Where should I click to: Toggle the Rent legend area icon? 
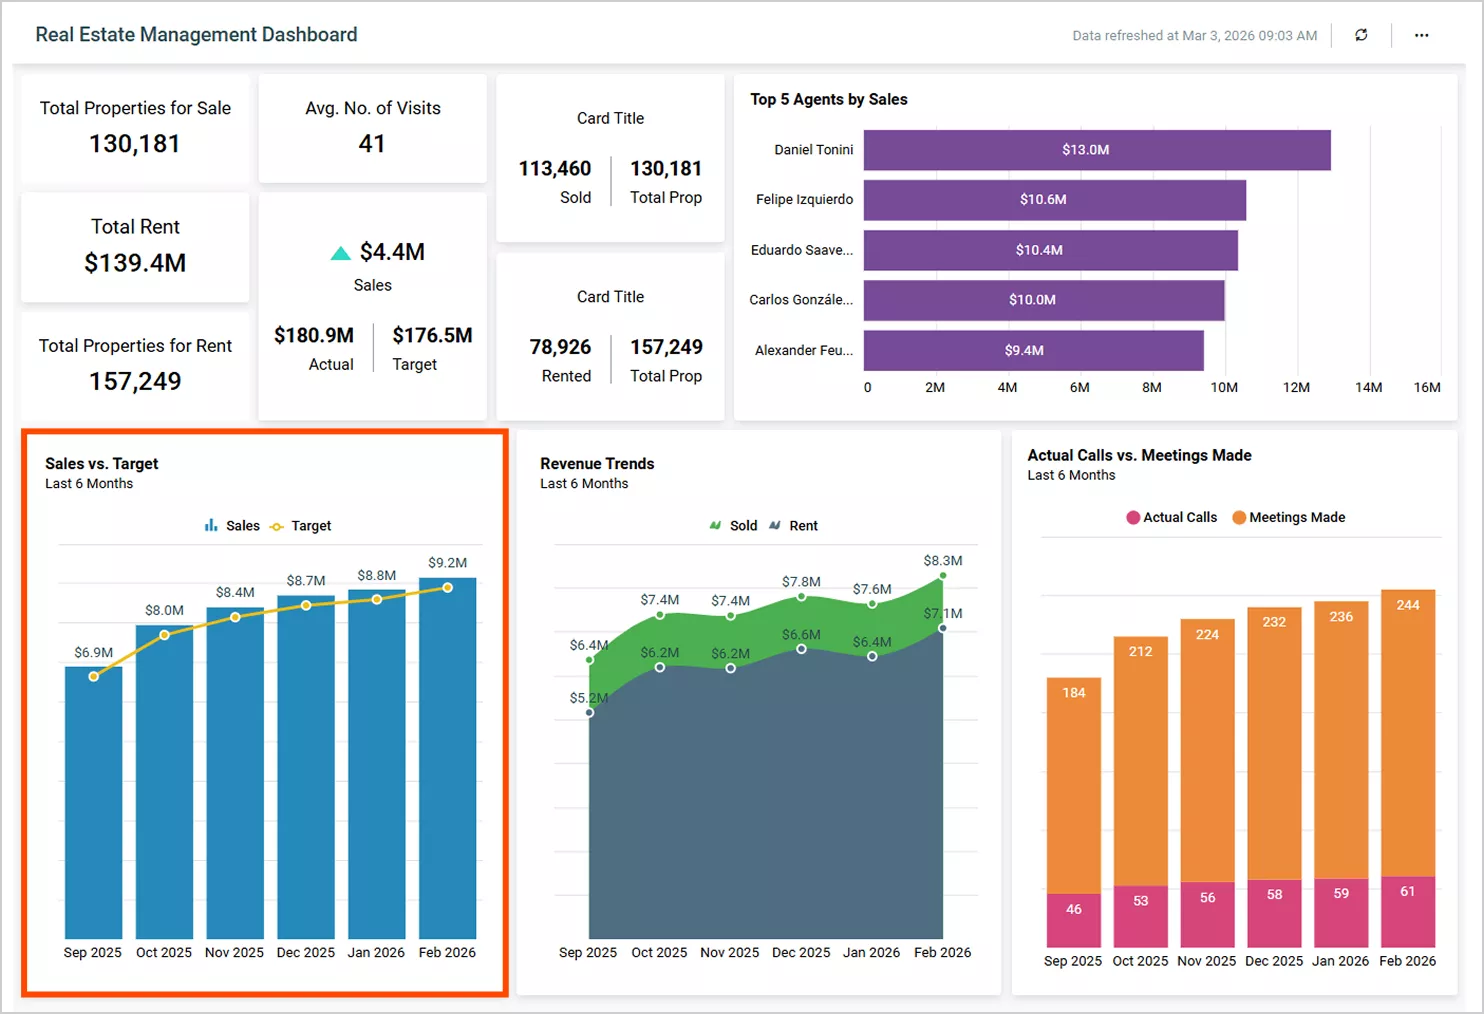(x=775, y=525)
